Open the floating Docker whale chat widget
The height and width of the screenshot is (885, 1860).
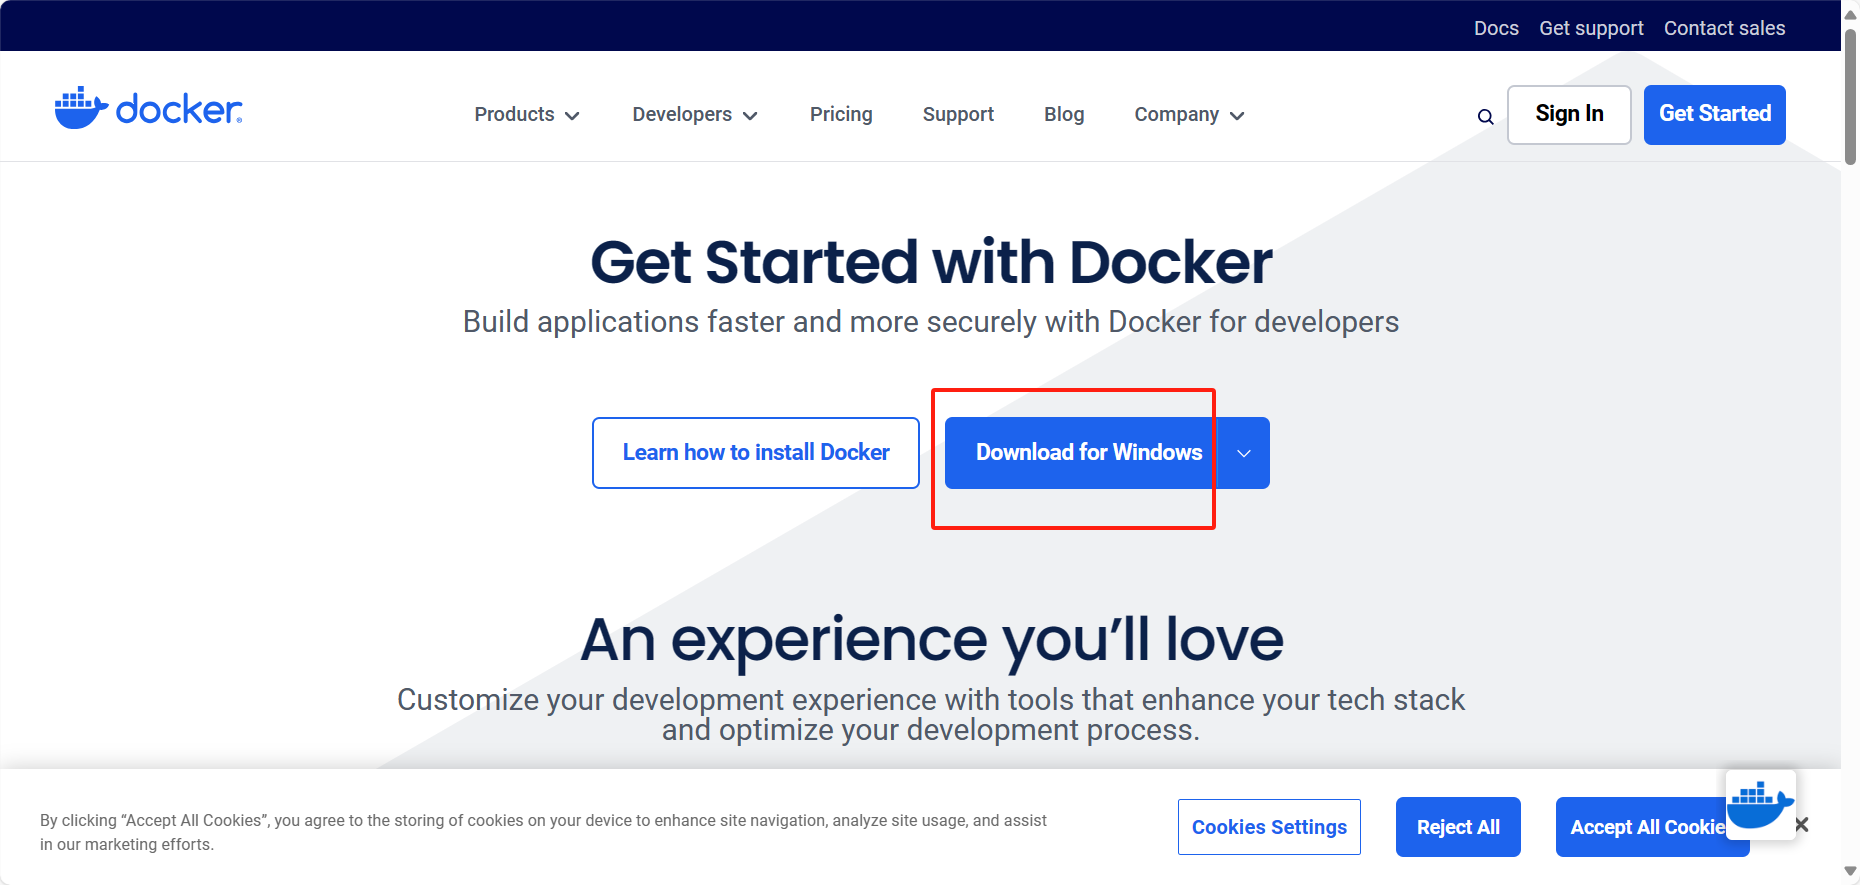1761,804
